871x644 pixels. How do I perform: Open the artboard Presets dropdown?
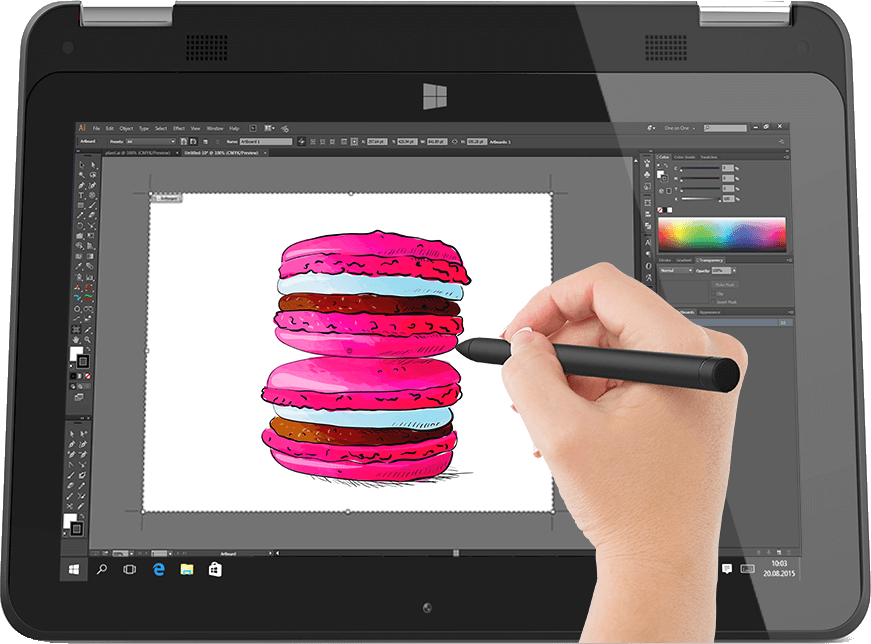tap(151, 142)
